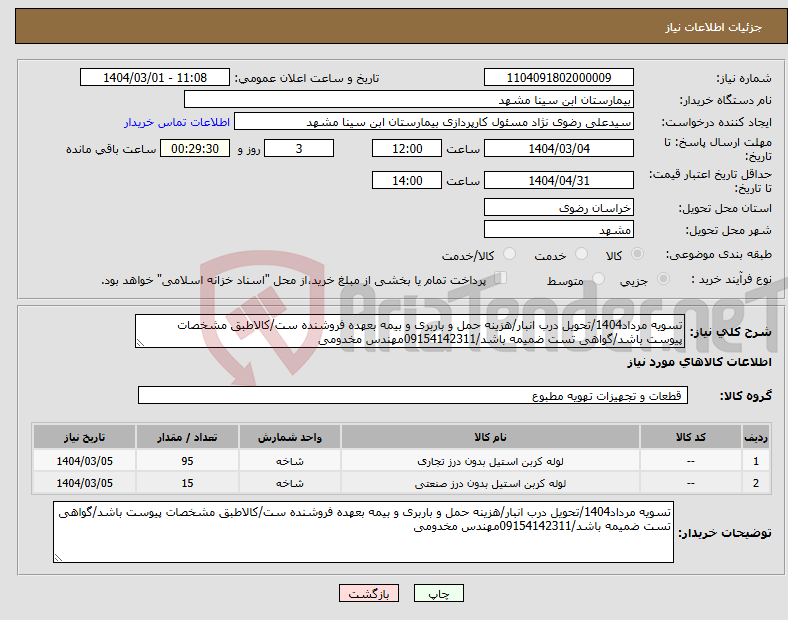Click the نام کالا column header
Image resolution: width=788 pixels, height=620 pixels.
[490, 437]
